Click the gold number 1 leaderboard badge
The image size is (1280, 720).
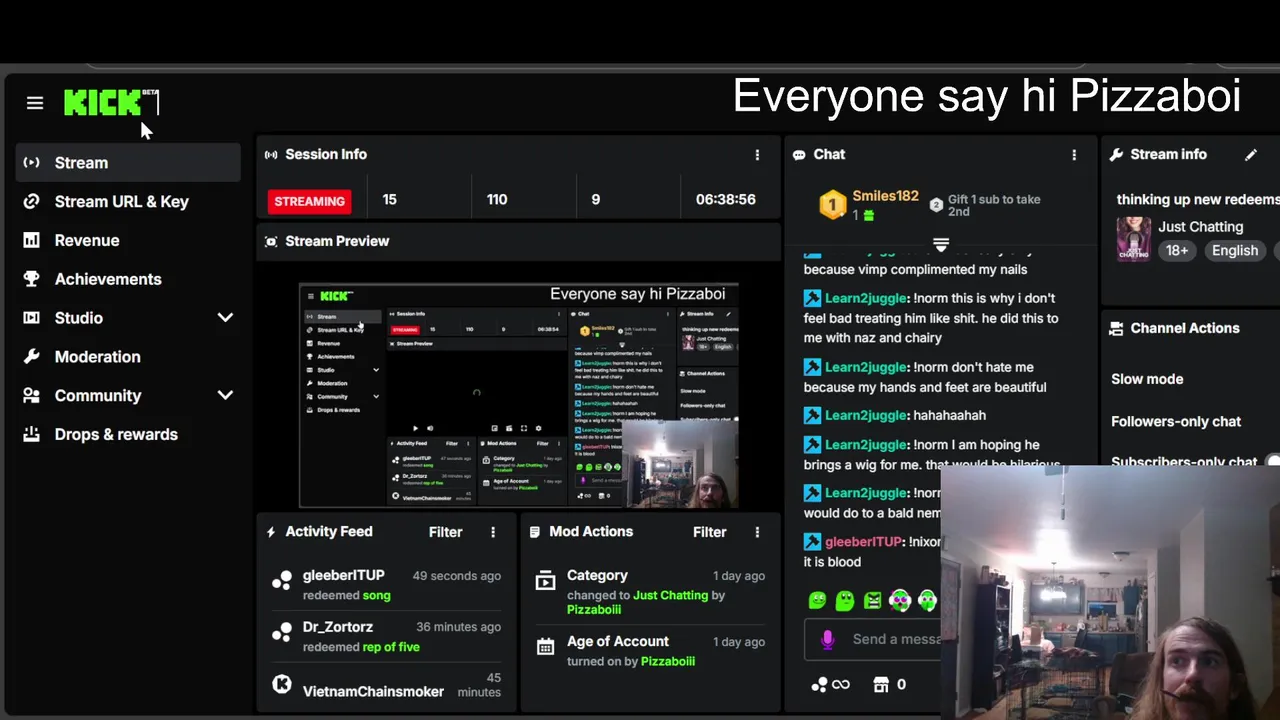tap(832, 205)
